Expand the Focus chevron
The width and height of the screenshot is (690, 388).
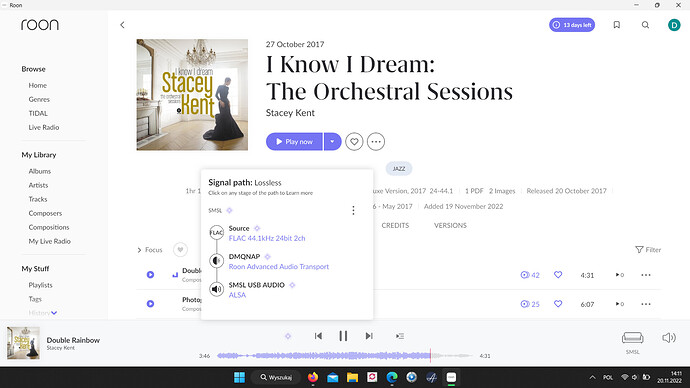coord(139,250)
